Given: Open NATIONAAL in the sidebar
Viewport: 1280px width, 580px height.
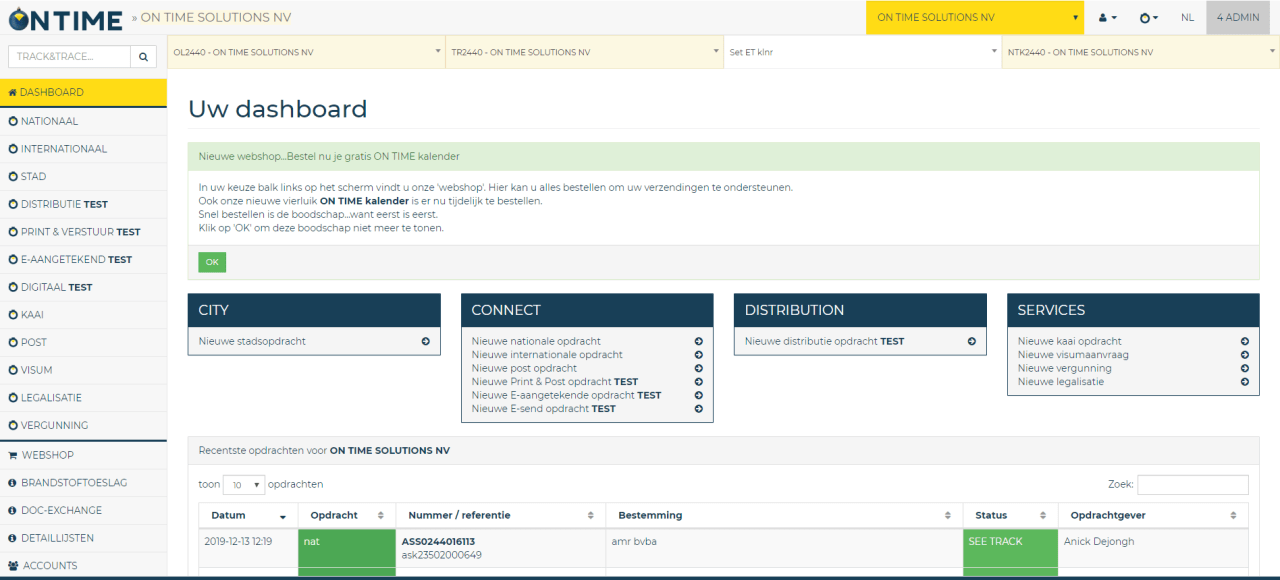Looking at the screenshot, I should 83,121.
